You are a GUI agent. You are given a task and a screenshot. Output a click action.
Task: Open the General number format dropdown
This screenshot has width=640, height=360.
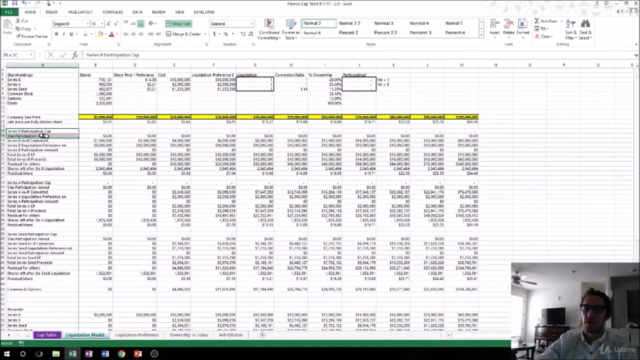(x=251, y=24)
